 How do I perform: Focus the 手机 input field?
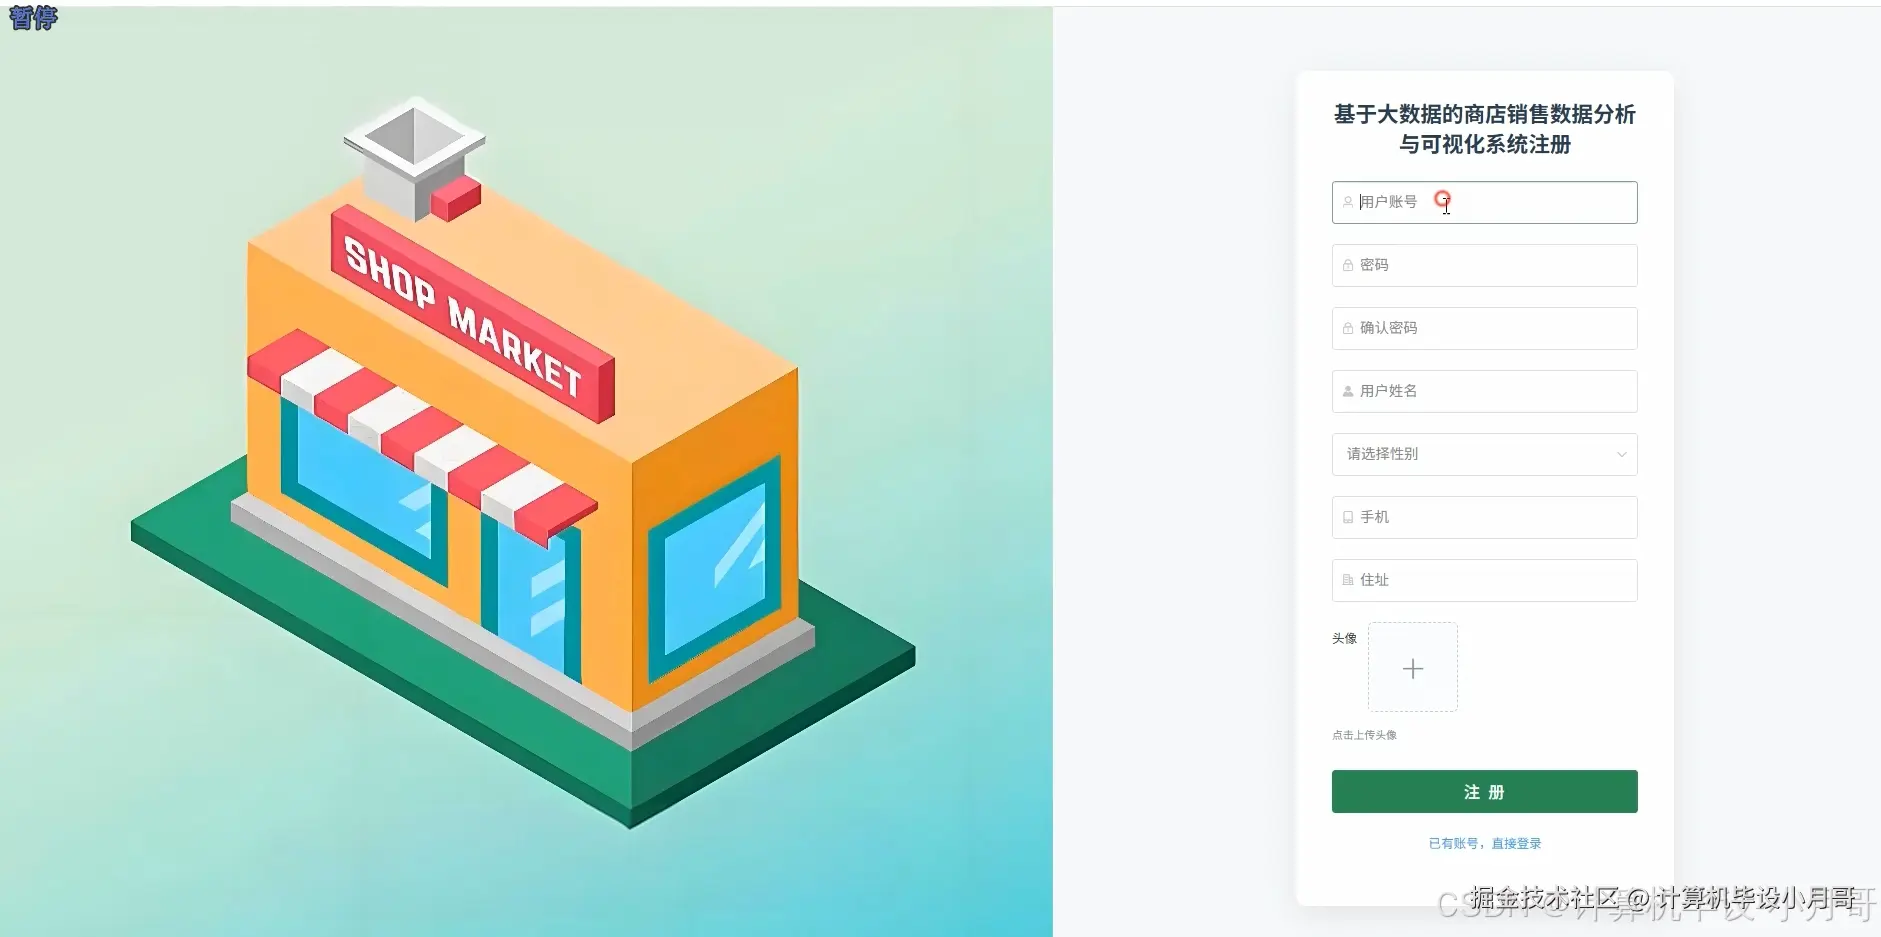(1484, 517)
